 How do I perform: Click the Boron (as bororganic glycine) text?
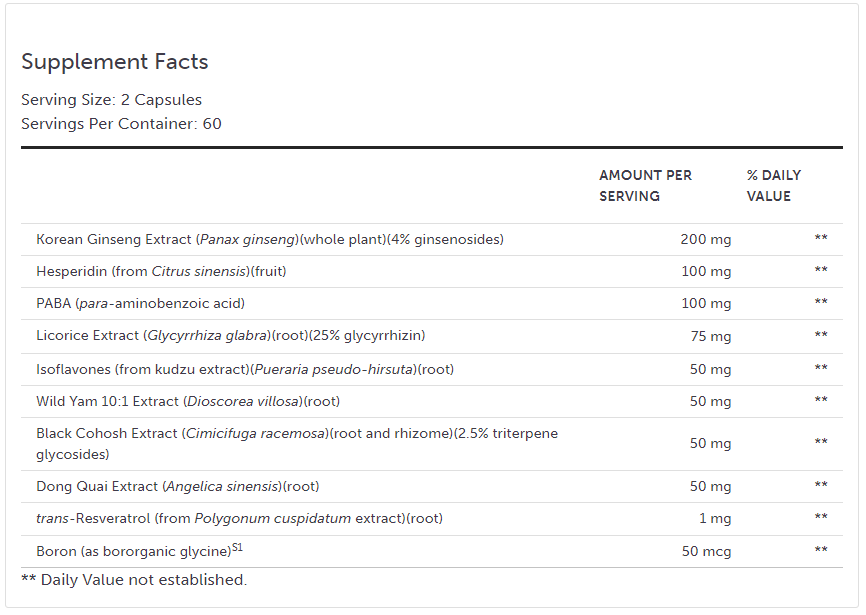click(132, 552)
